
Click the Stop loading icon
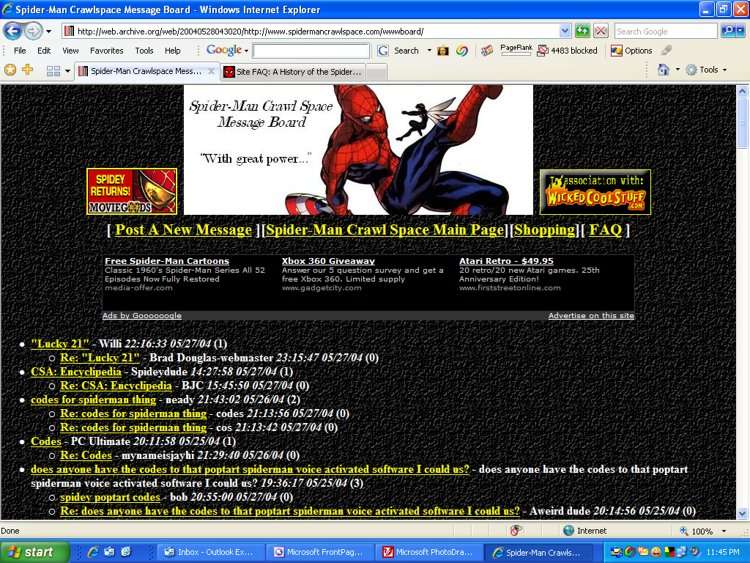point(600,31)
